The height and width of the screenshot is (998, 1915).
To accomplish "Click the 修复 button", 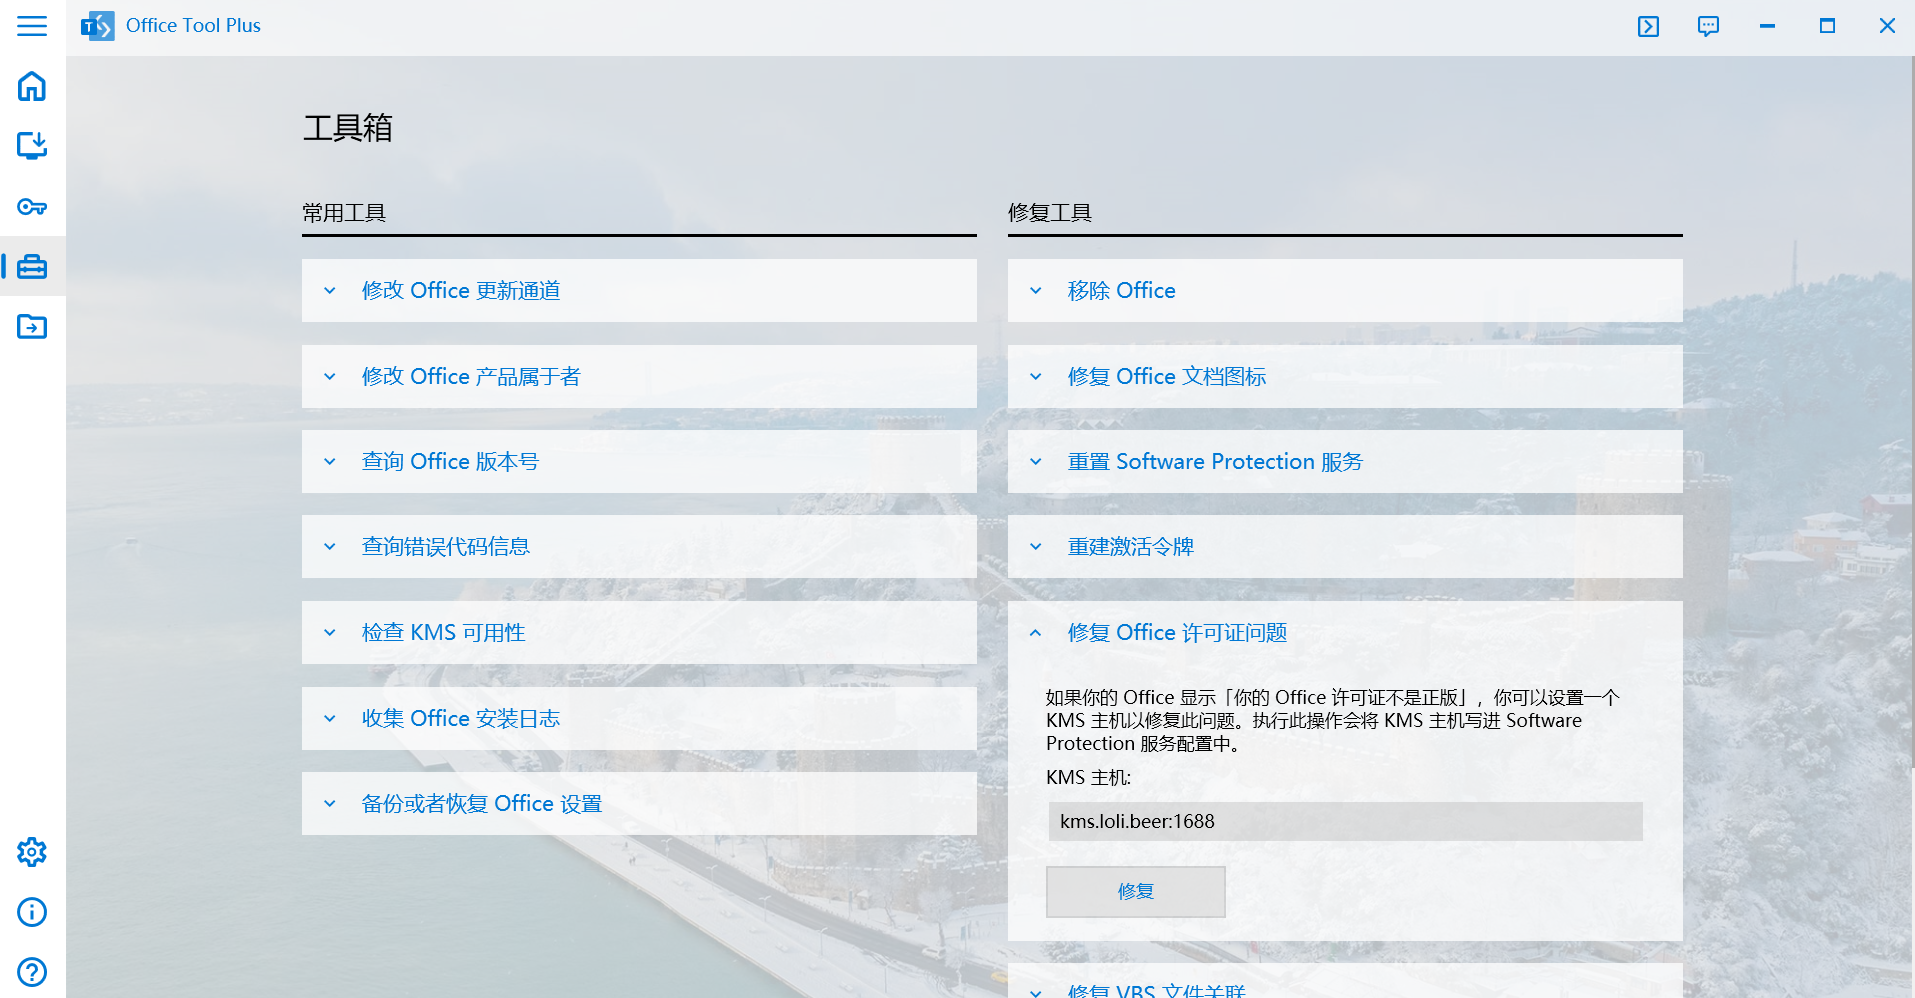I will [1136, 891].
